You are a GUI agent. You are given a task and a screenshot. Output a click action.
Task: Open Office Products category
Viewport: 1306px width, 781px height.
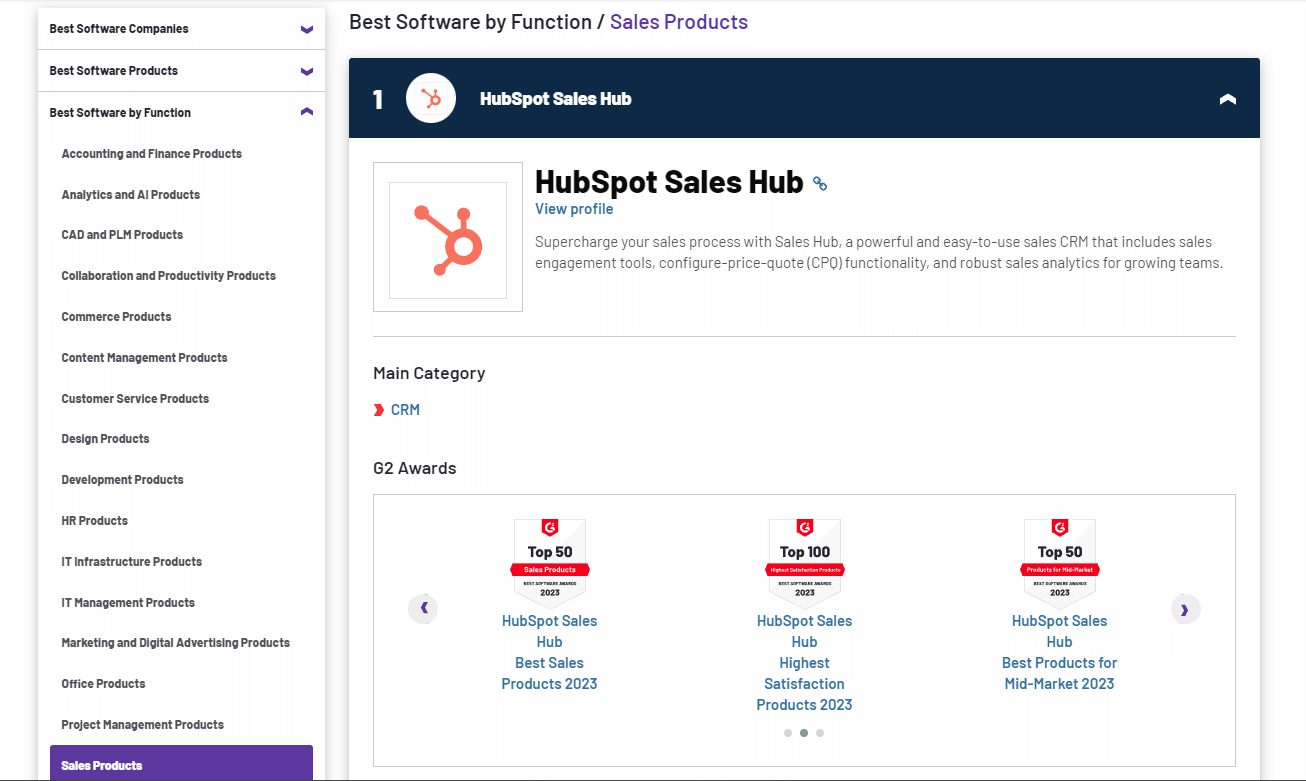104,684
